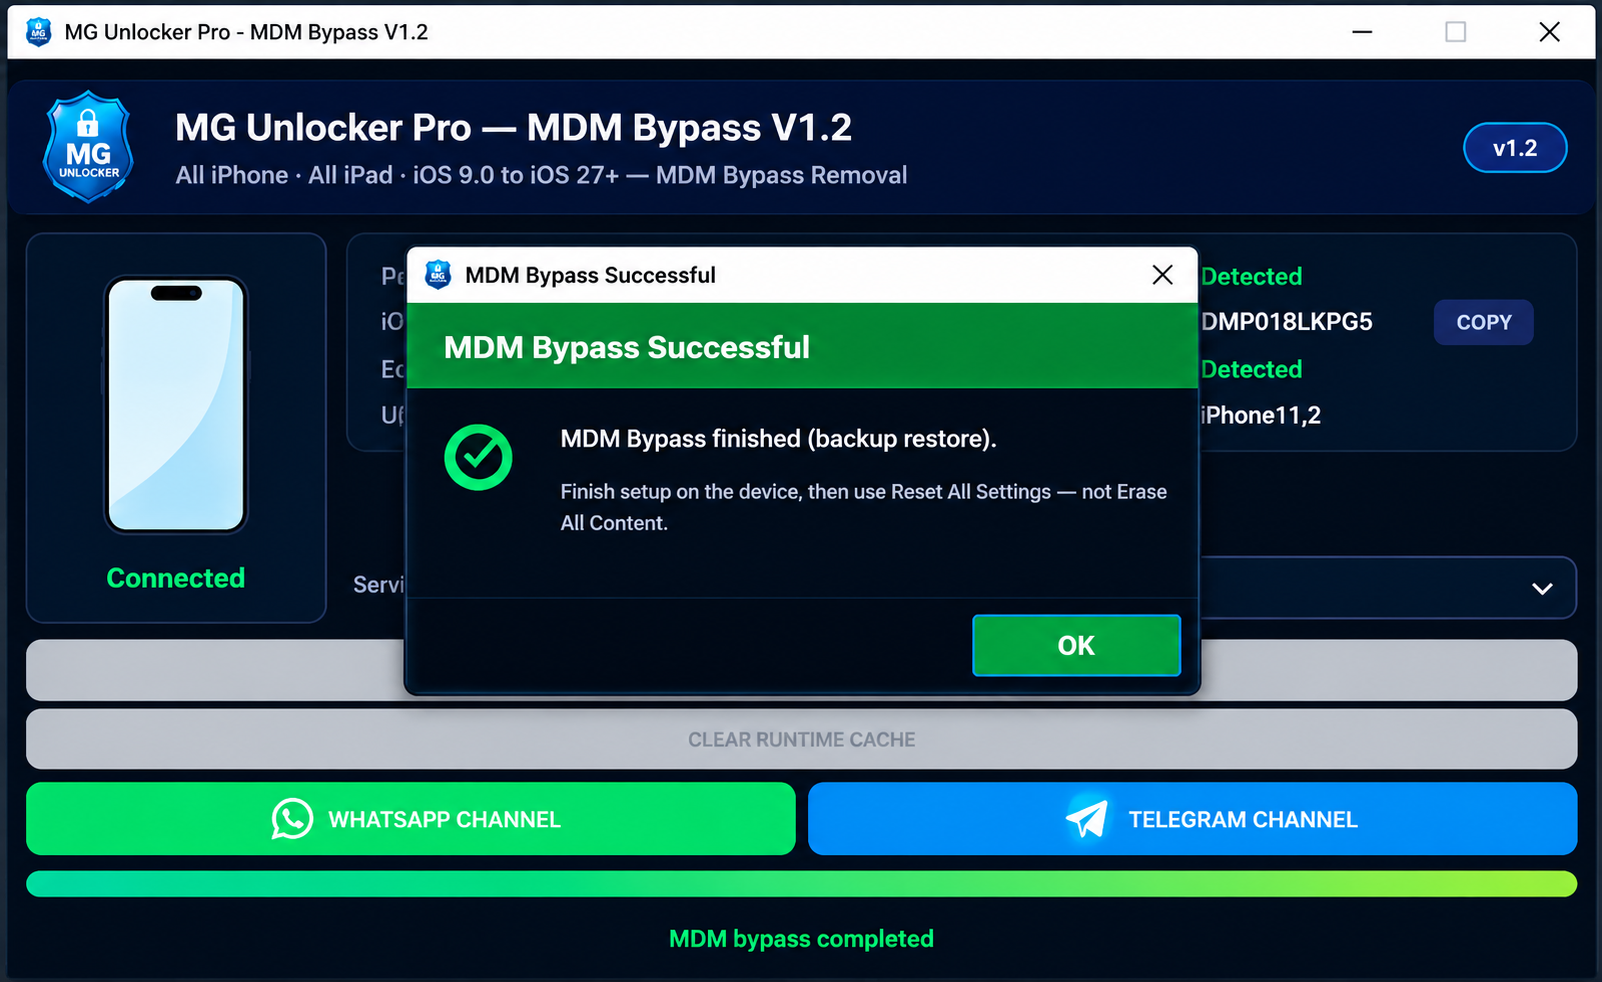Screen dimensions: 1602x982
Task: Click the Clear Runtime Cache button
Action: click(801, 739)
